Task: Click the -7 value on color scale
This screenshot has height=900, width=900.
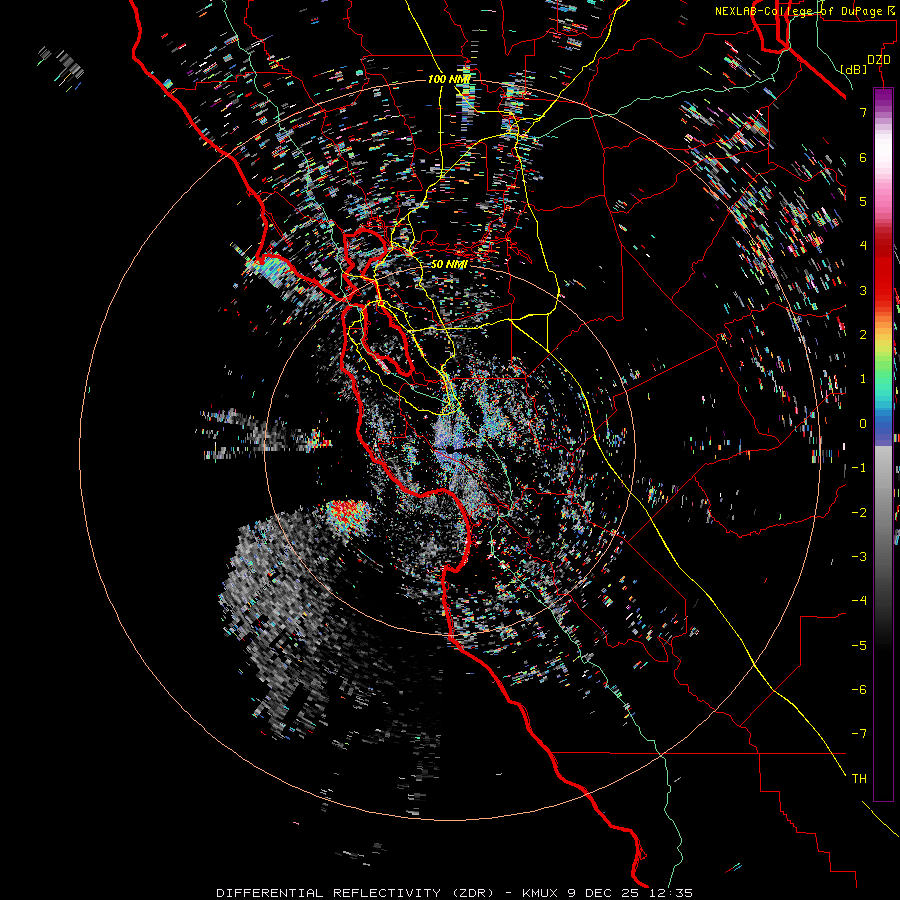Action: click(x=859, y=734)
